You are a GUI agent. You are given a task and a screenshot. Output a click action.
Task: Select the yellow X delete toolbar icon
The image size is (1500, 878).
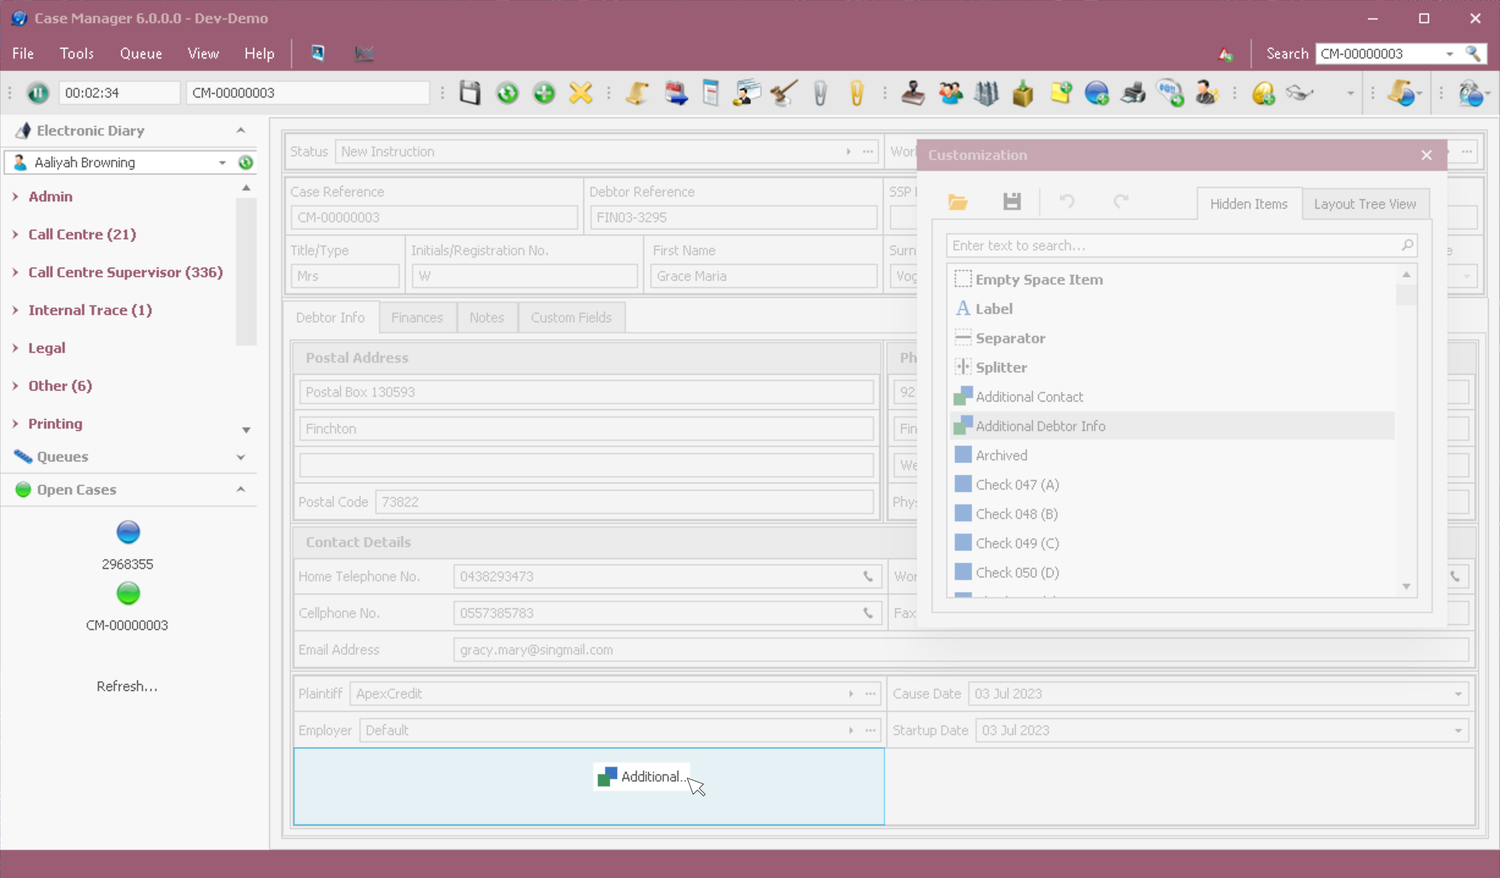point(581,92)
